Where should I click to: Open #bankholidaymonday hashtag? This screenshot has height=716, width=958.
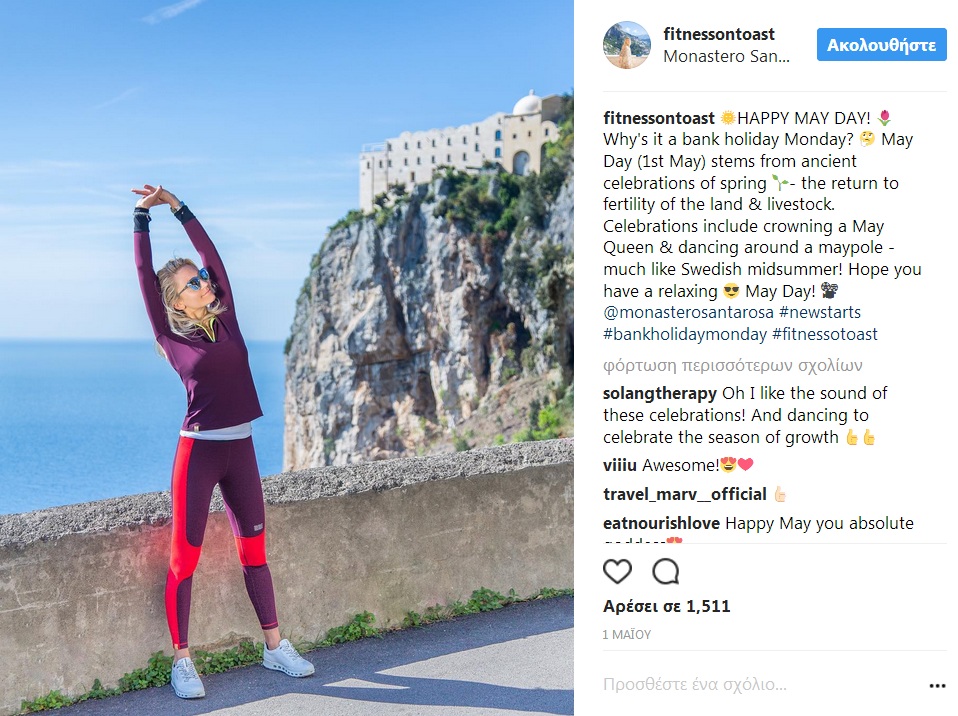pyautogui.click(x=684, y=335)
